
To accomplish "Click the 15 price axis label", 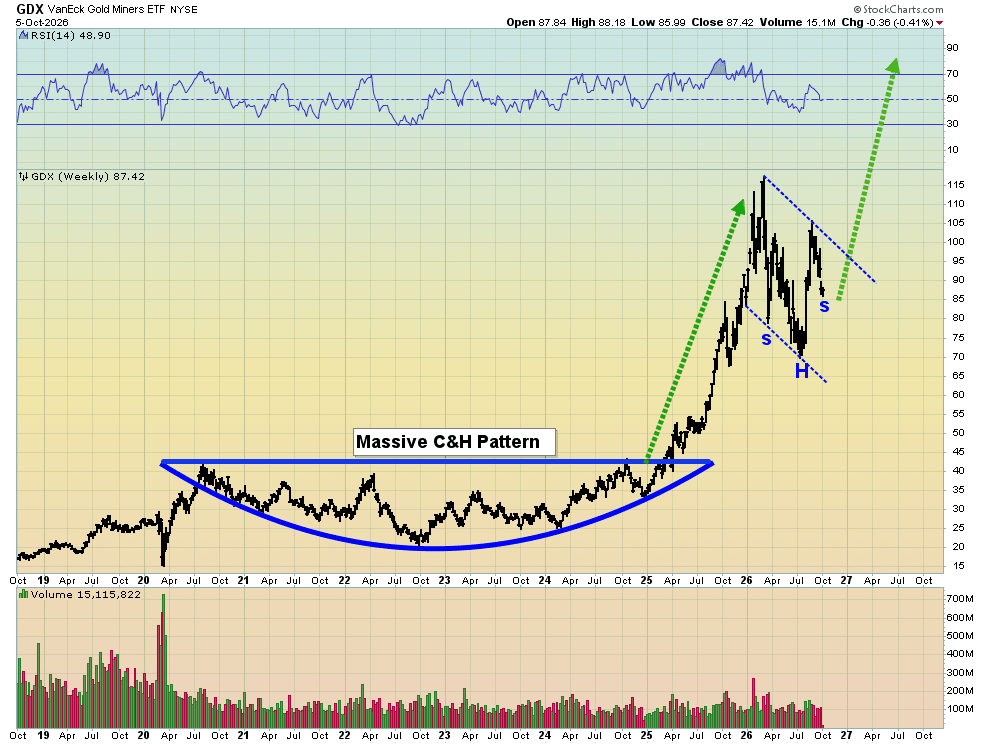I will [958, 566].
